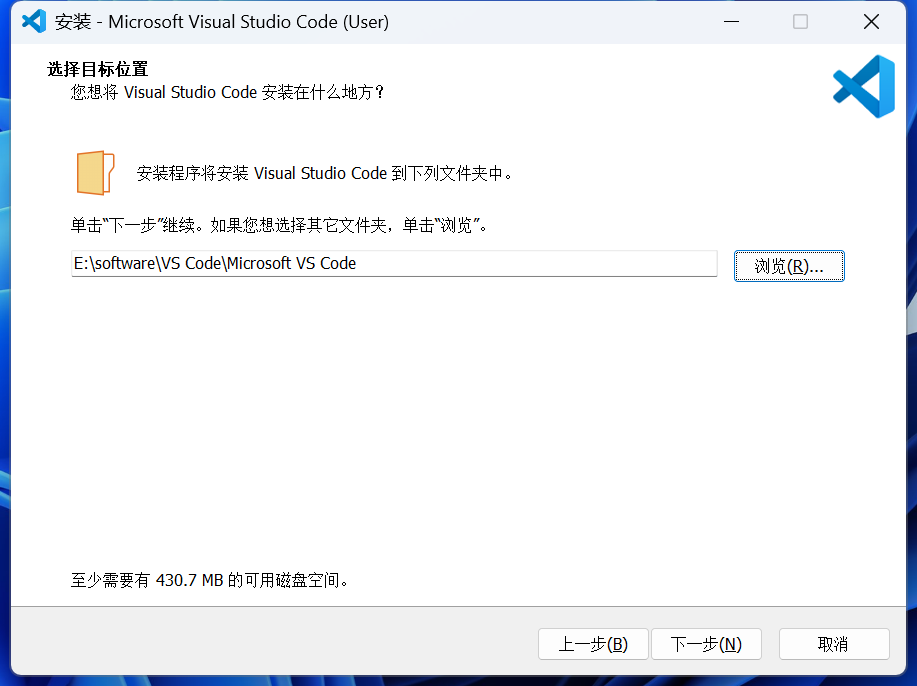Screen dimensions: 917x686
Task: Close the installer window
Action: pyautogui.click(x=871, y=22)
